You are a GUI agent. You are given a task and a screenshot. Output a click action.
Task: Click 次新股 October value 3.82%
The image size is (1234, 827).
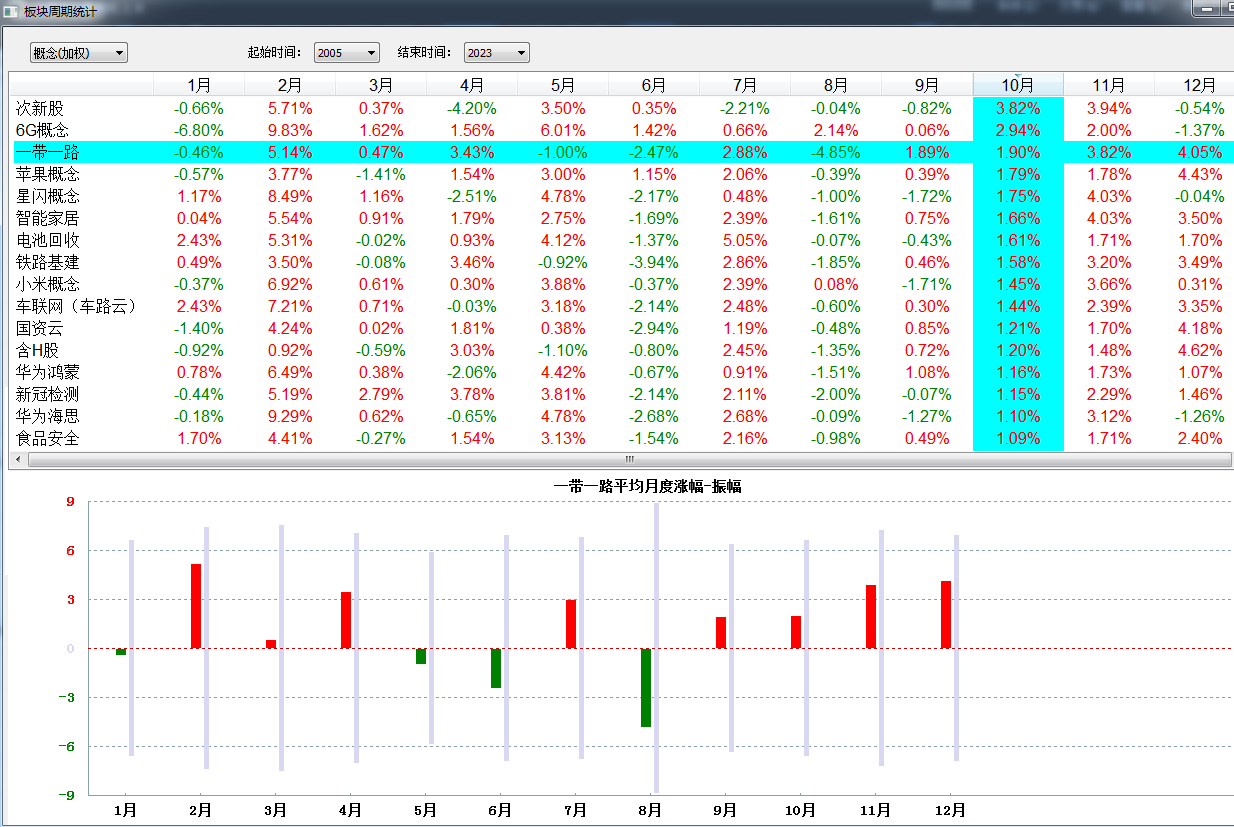coord(1018,108)
